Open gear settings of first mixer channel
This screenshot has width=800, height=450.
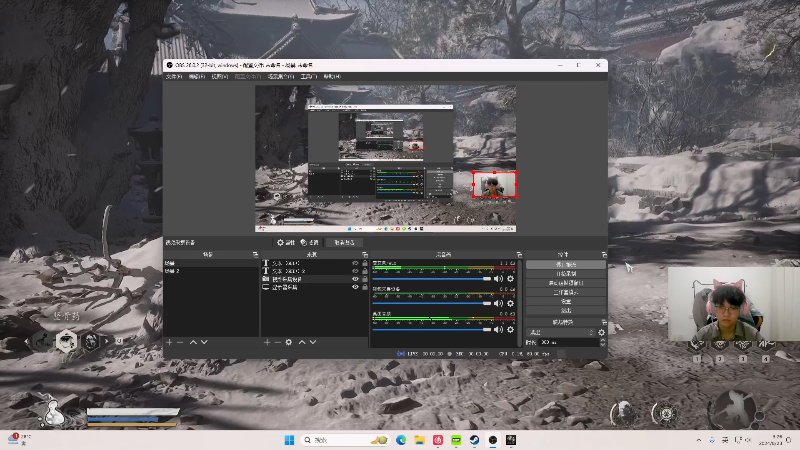510,279
